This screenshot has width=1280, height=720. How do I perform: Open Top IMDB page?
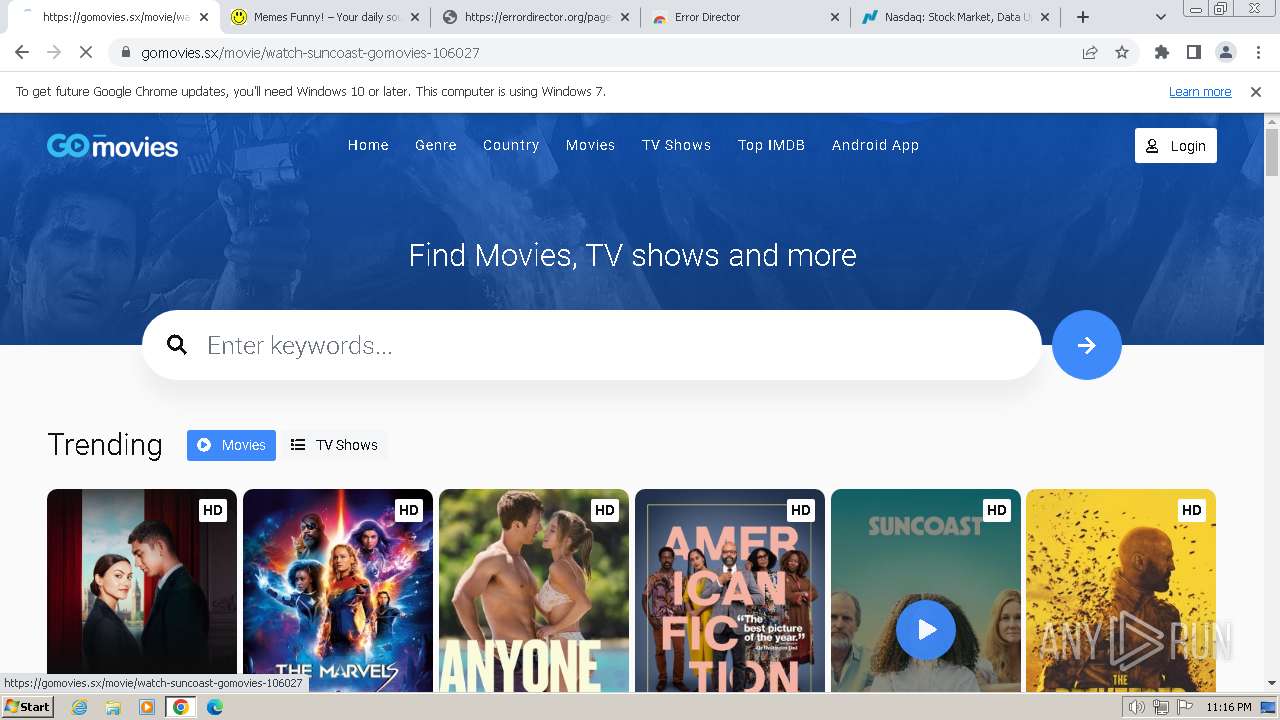tap(771, 145)
